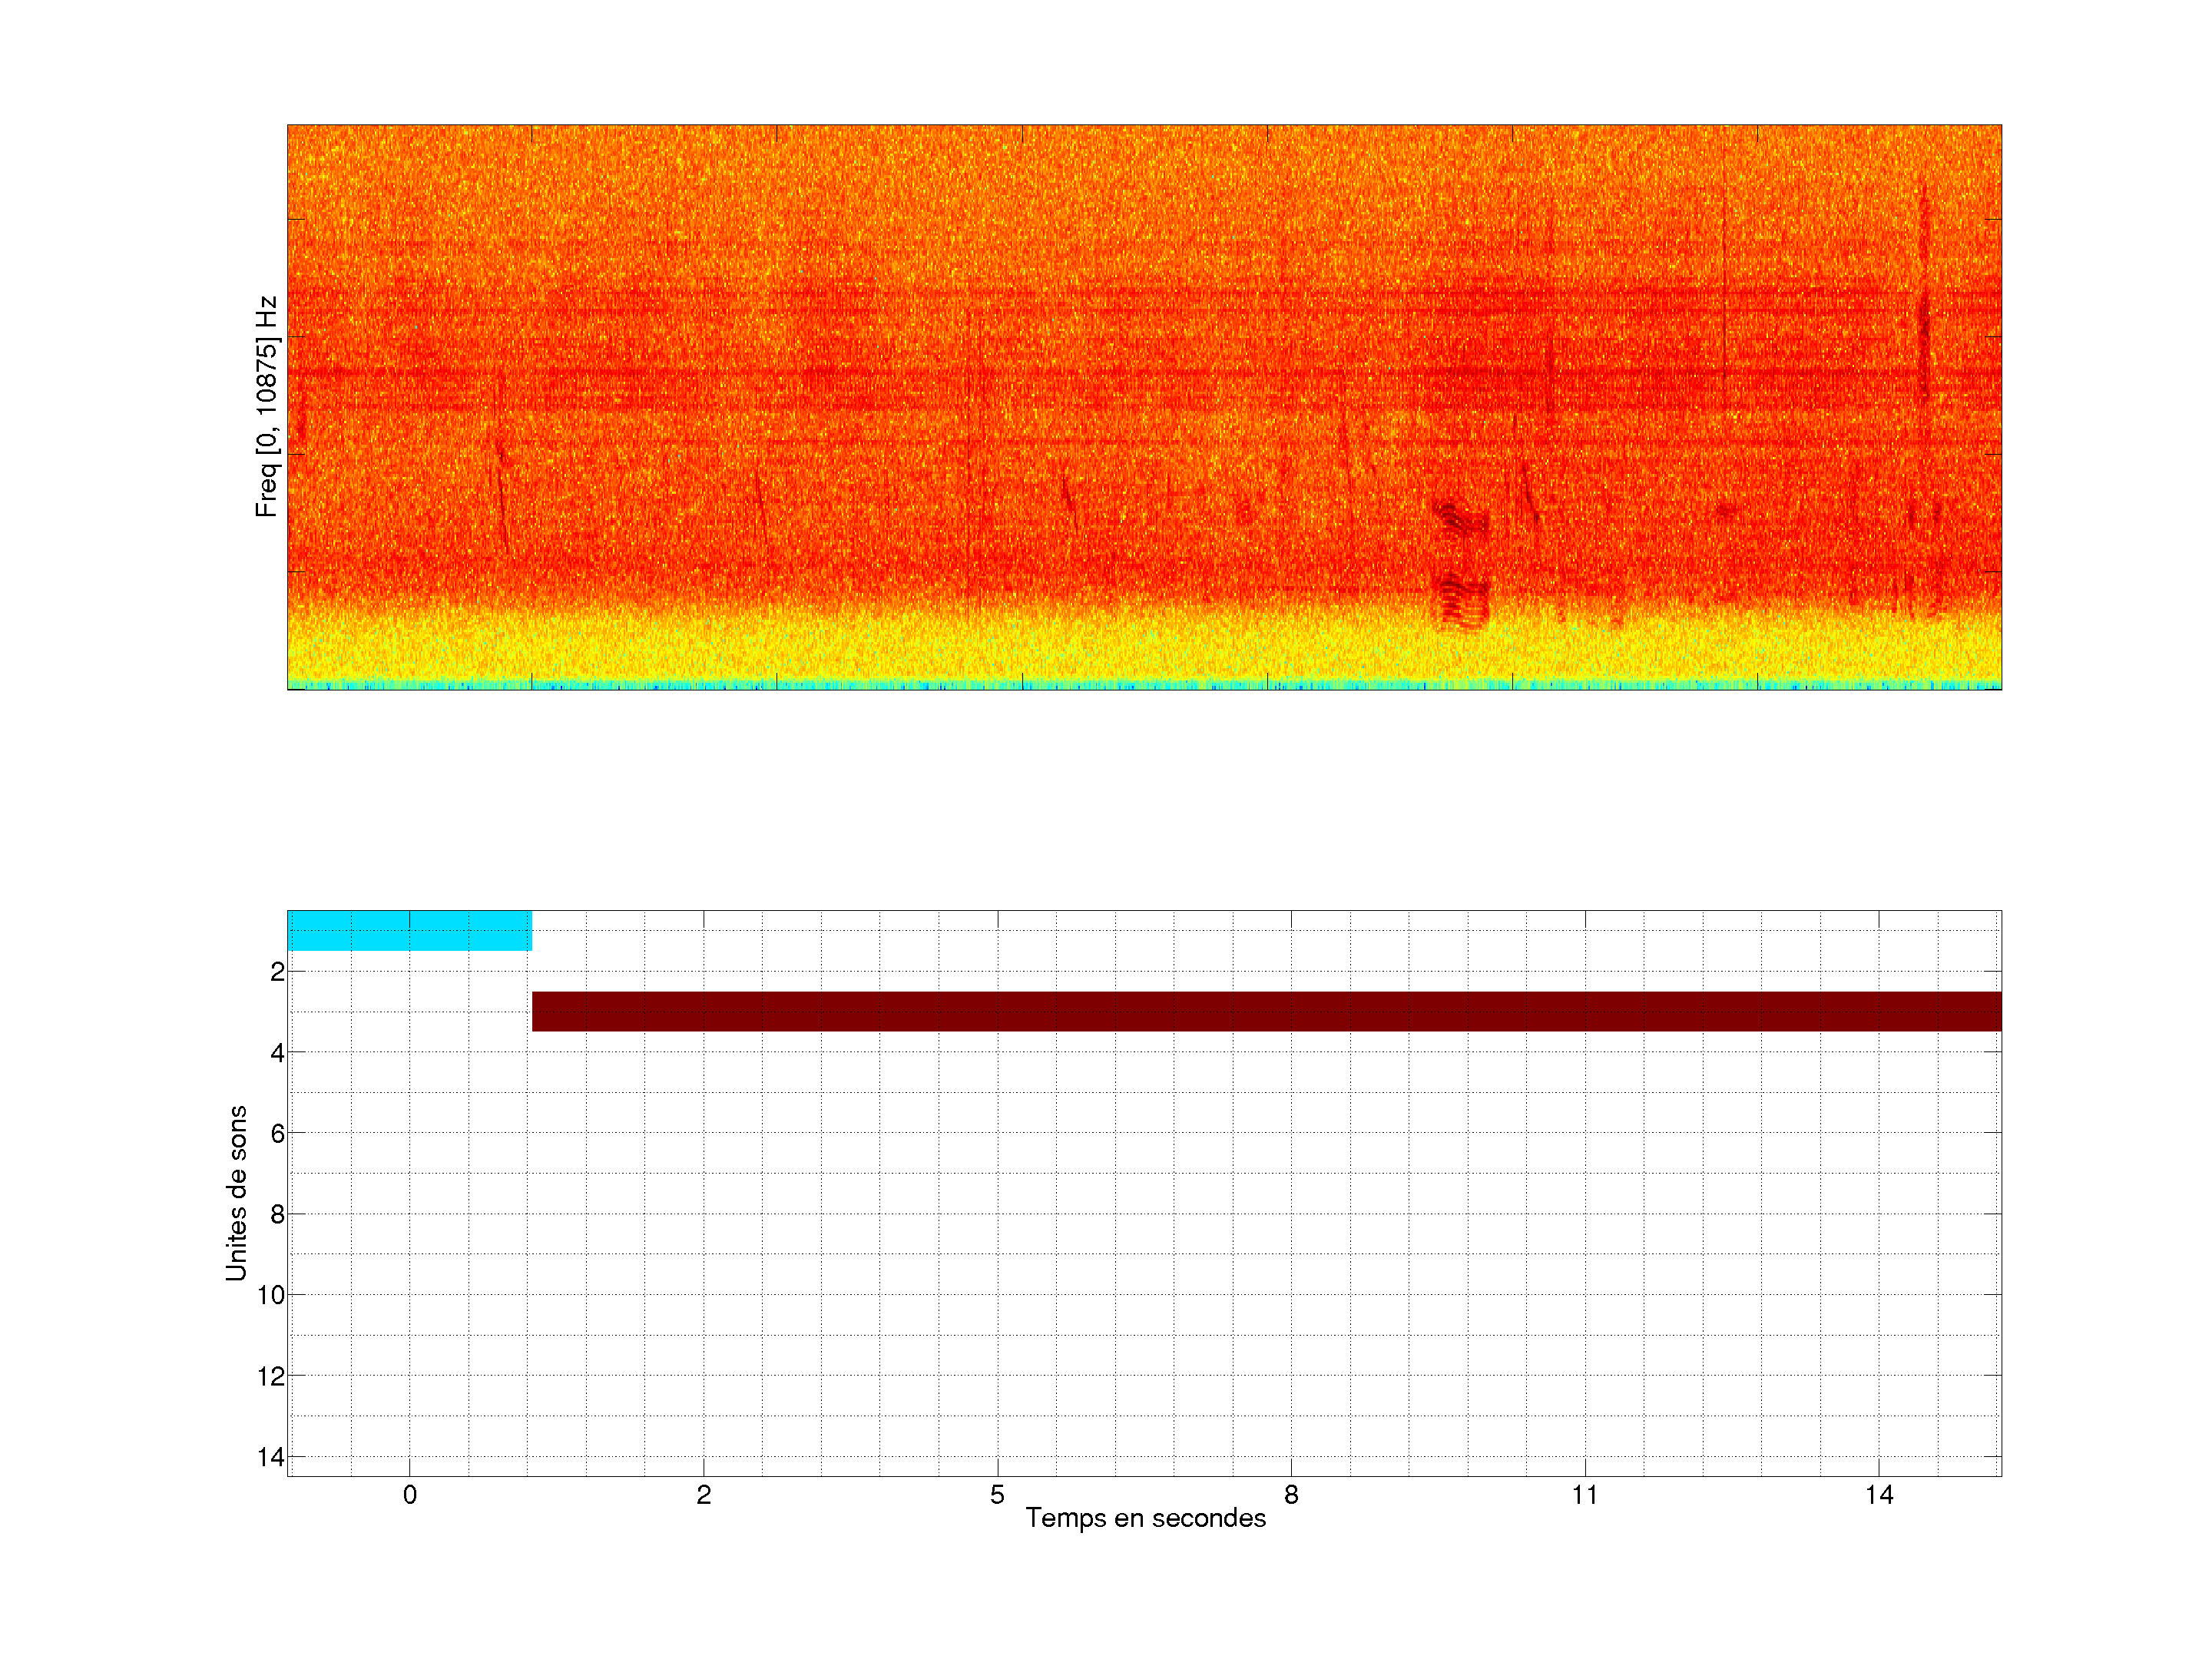Click the 'Temps en secondes' axis label
This screenshot has height=1659, width=2212.
tap(1145, 1518)
